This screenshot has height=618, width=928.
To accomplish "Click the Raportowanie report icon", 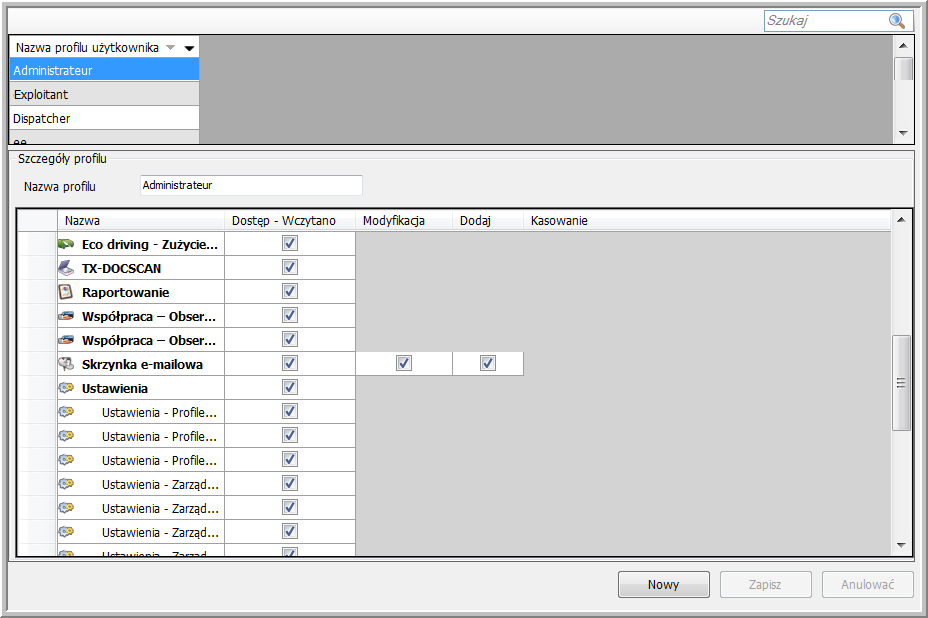I will (x=67, y=292).
